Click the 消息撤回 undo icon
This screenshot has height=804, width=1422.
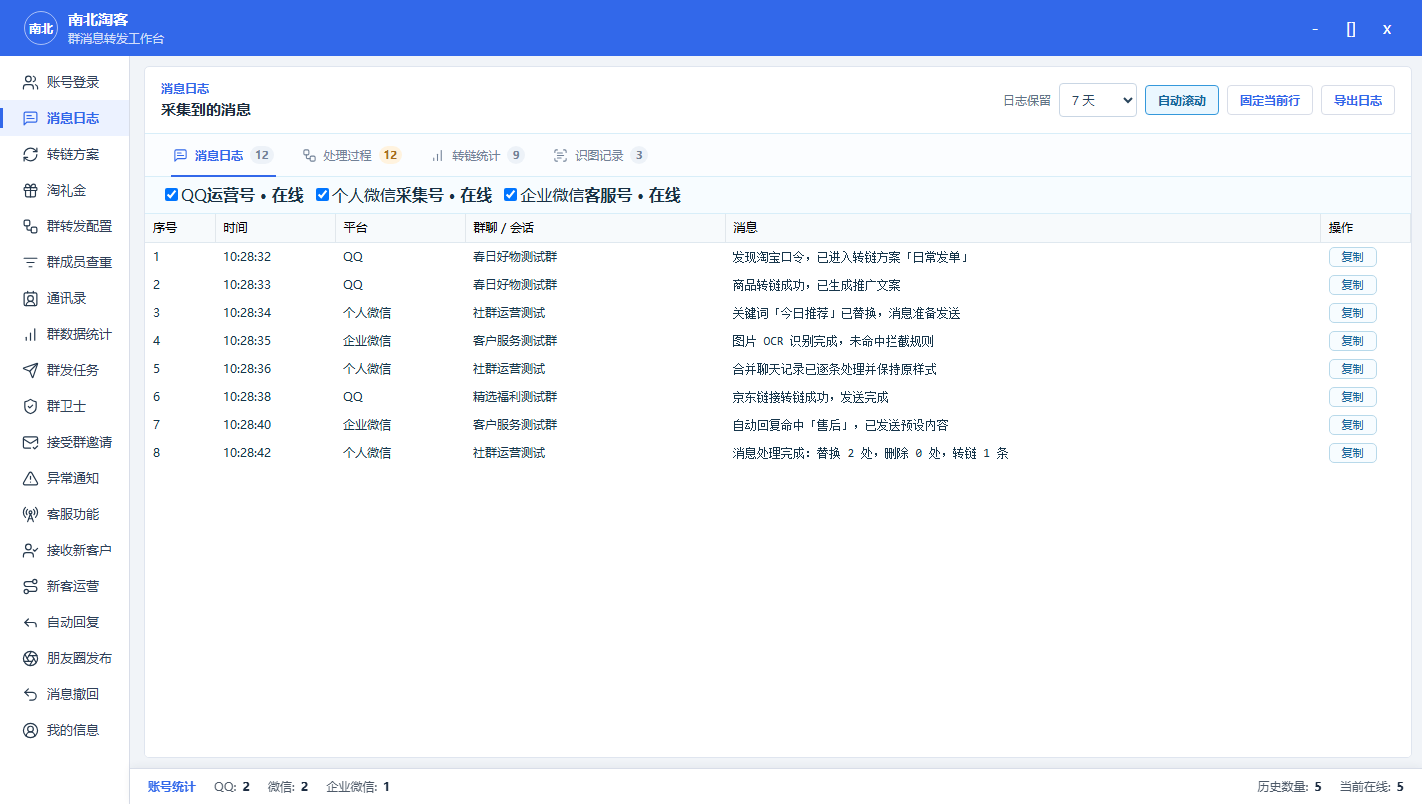pos(30,694)
